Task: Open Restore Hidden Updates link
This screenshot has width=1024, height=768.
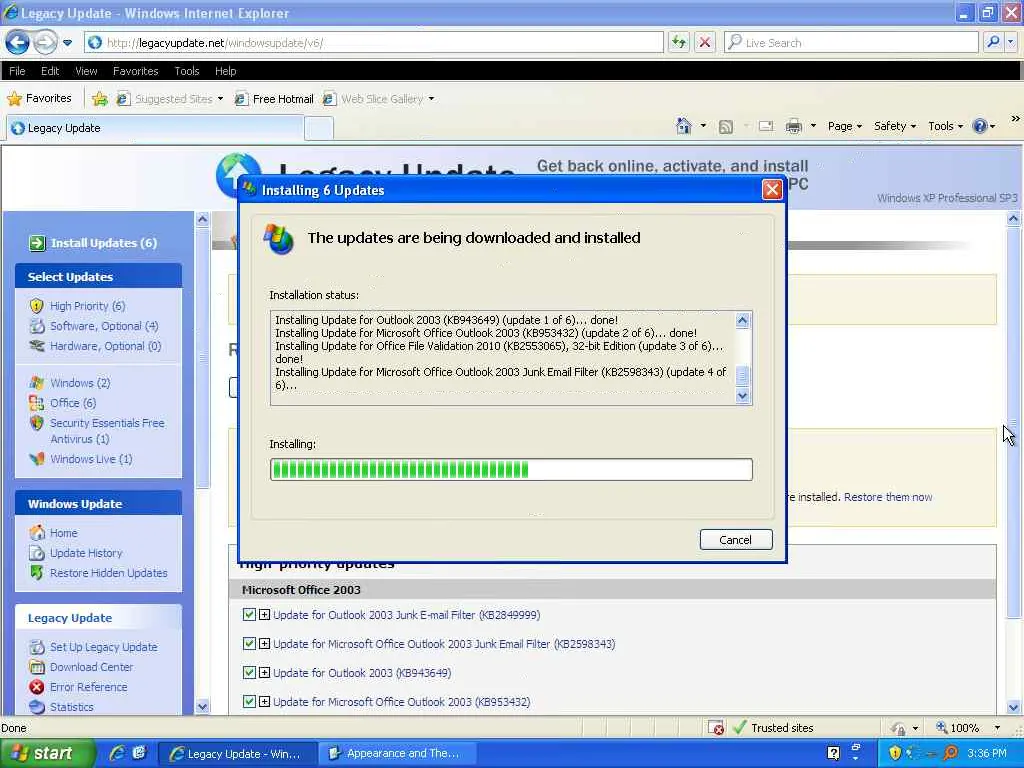Action: (108, 573)
